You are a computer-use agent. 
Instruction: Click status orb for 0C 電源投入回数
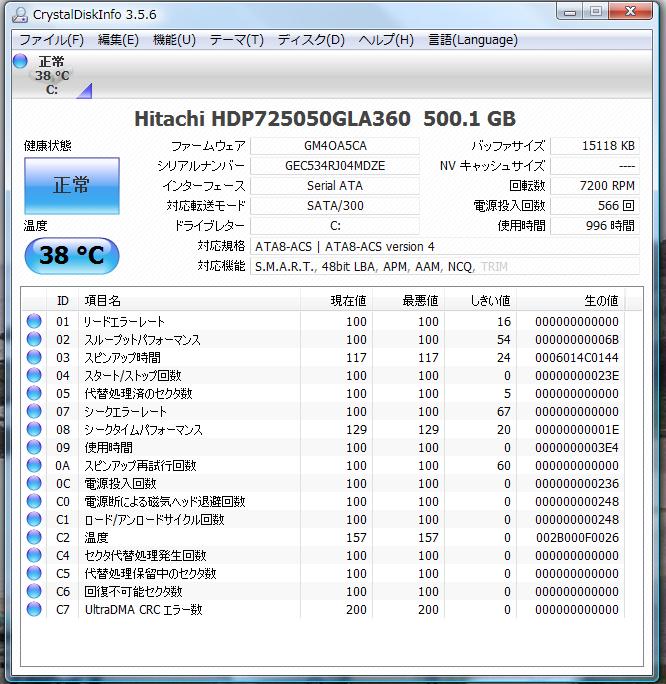(x=34, y=483)
